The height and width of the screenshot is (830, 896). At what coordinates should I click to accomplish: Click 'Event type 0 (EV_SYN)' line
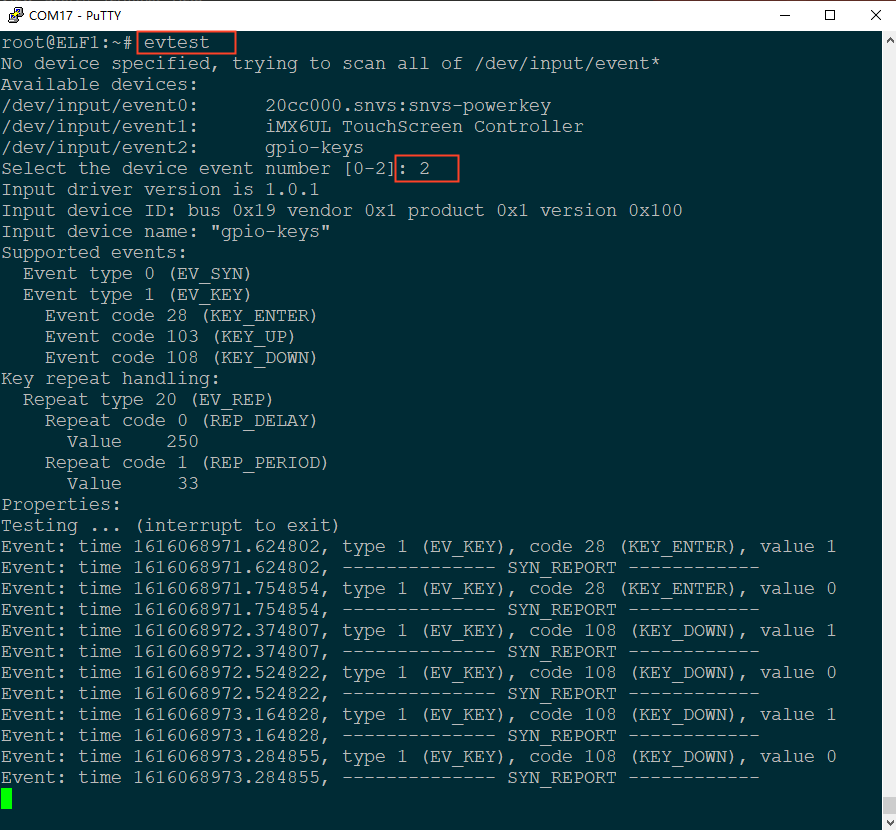click(x=137, y=274)
